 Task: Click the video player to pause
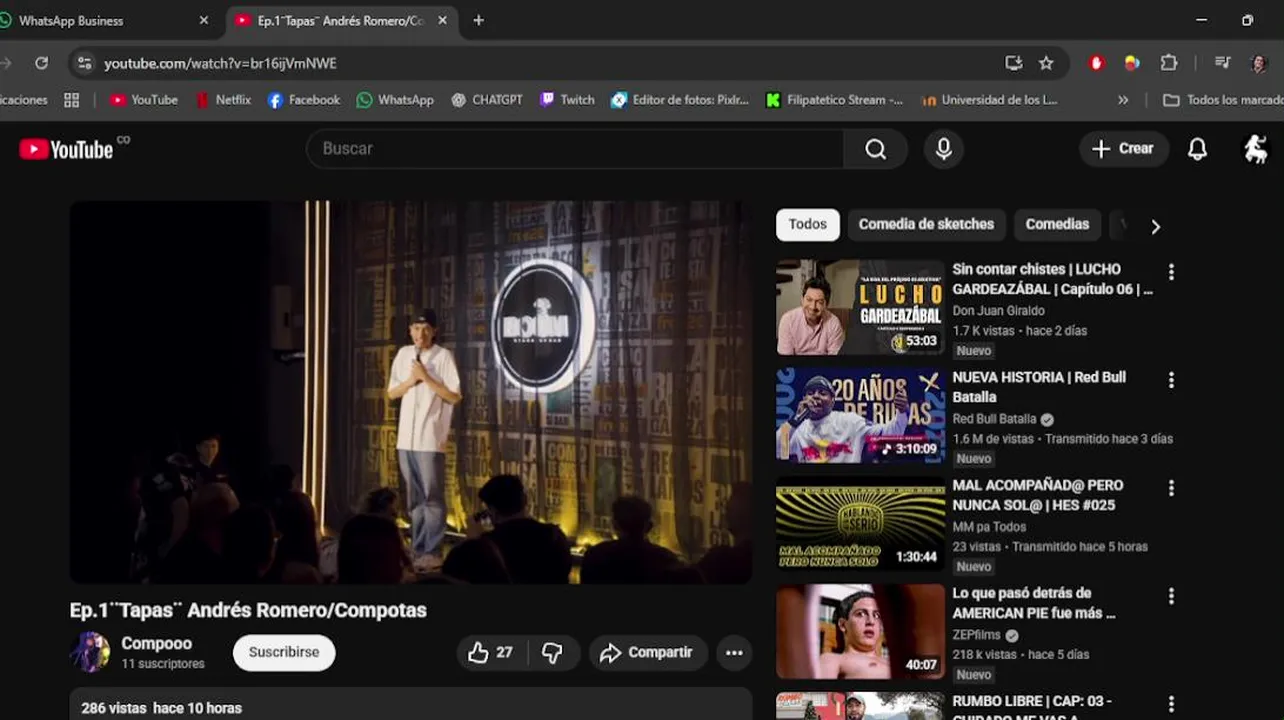pyautogui.click(x=411, y=392)
